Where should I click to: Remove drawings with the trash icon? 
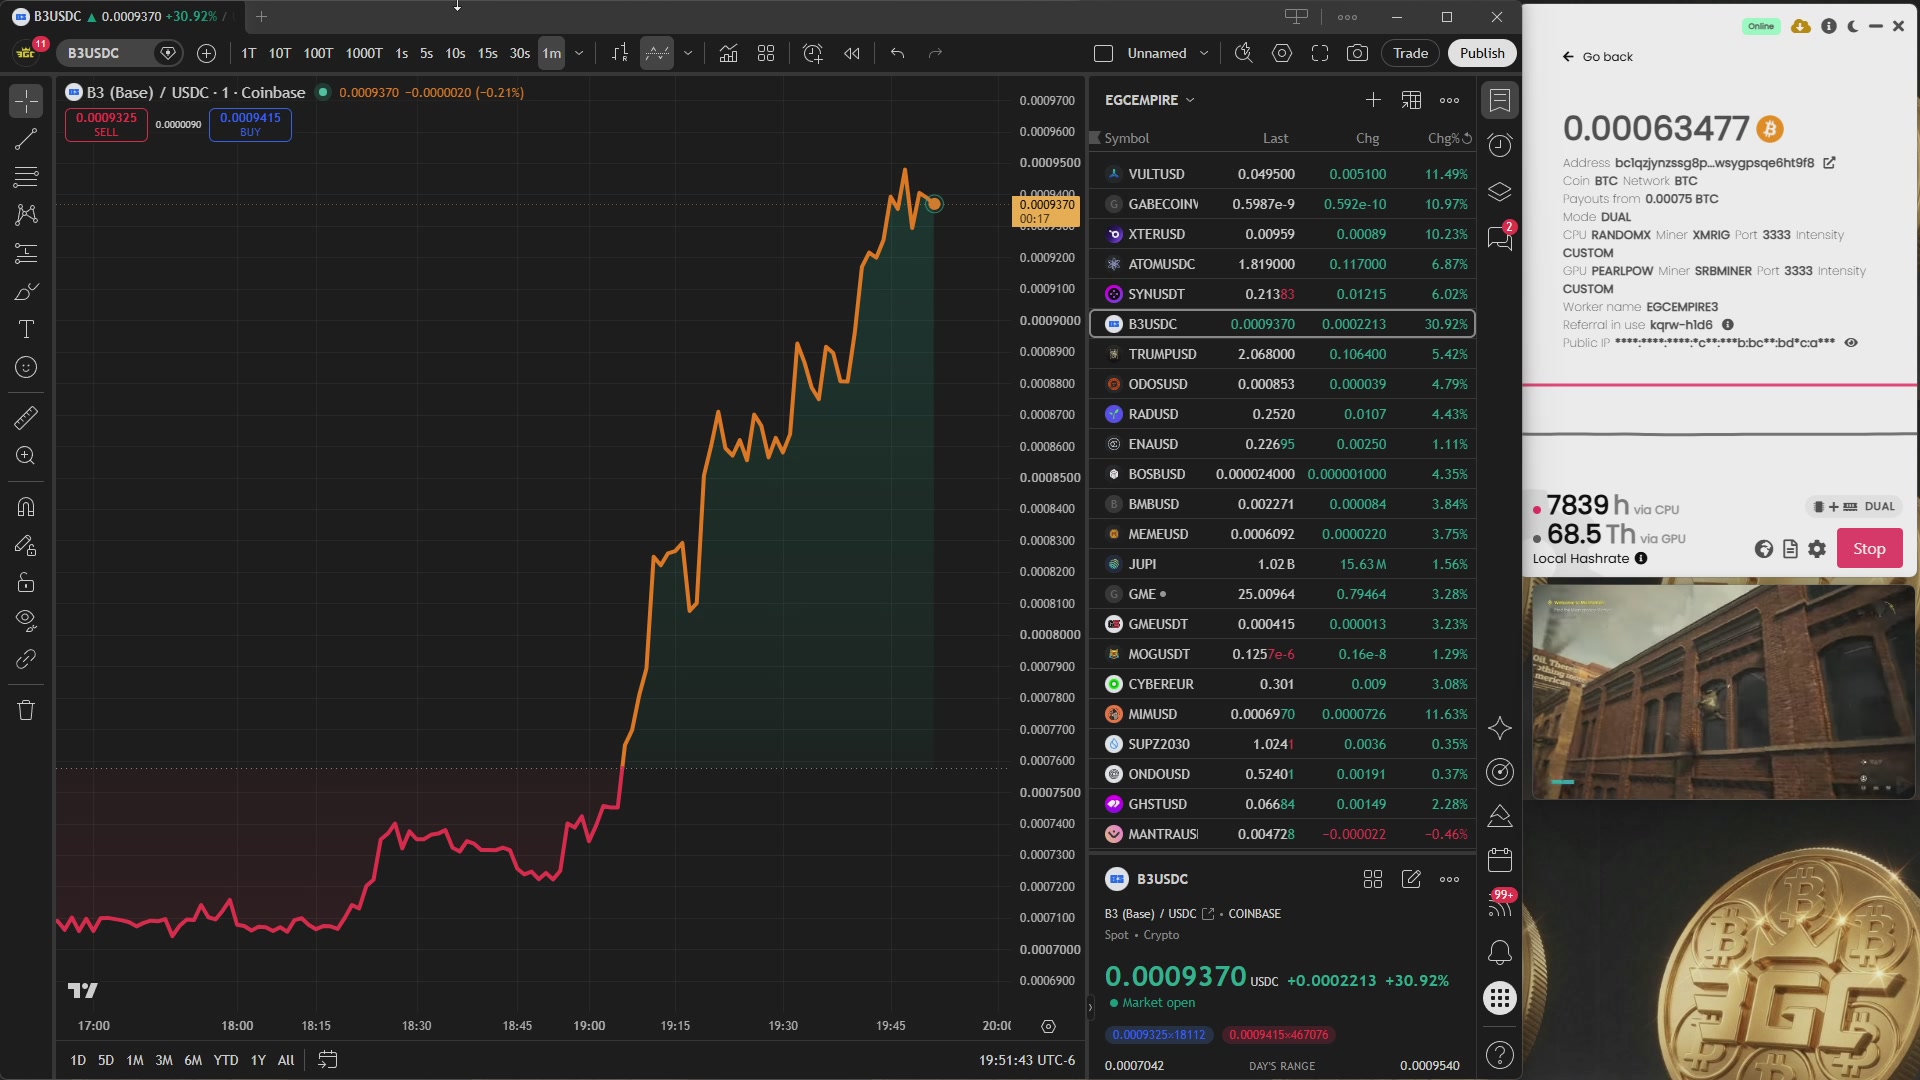click(x=26, y=710)
